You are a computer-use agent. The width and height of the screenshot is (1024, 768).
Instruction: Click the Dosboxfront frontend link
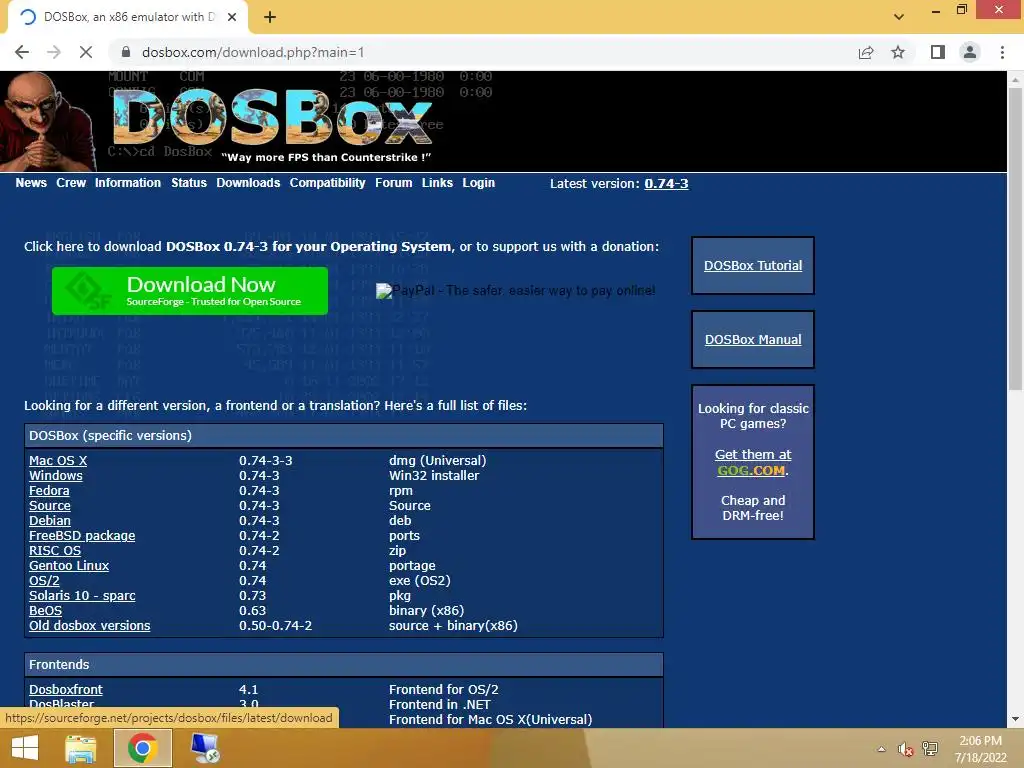click(x=66, y=690)
